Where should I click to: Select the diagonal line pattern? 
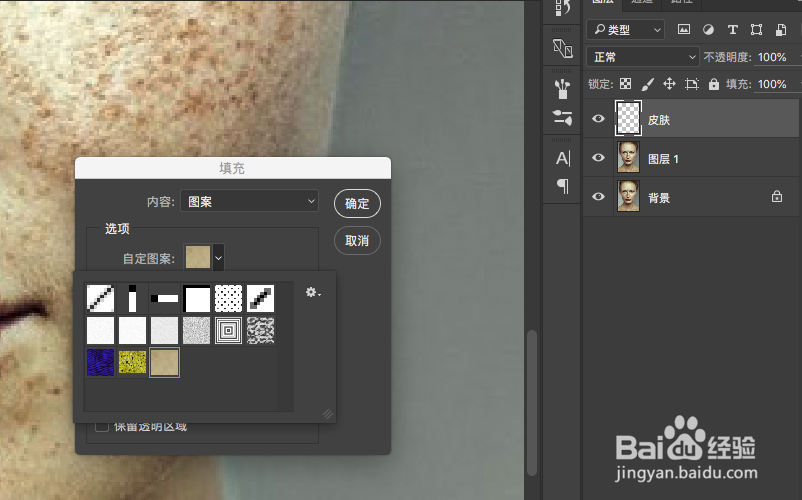click(x=100, y=298)
